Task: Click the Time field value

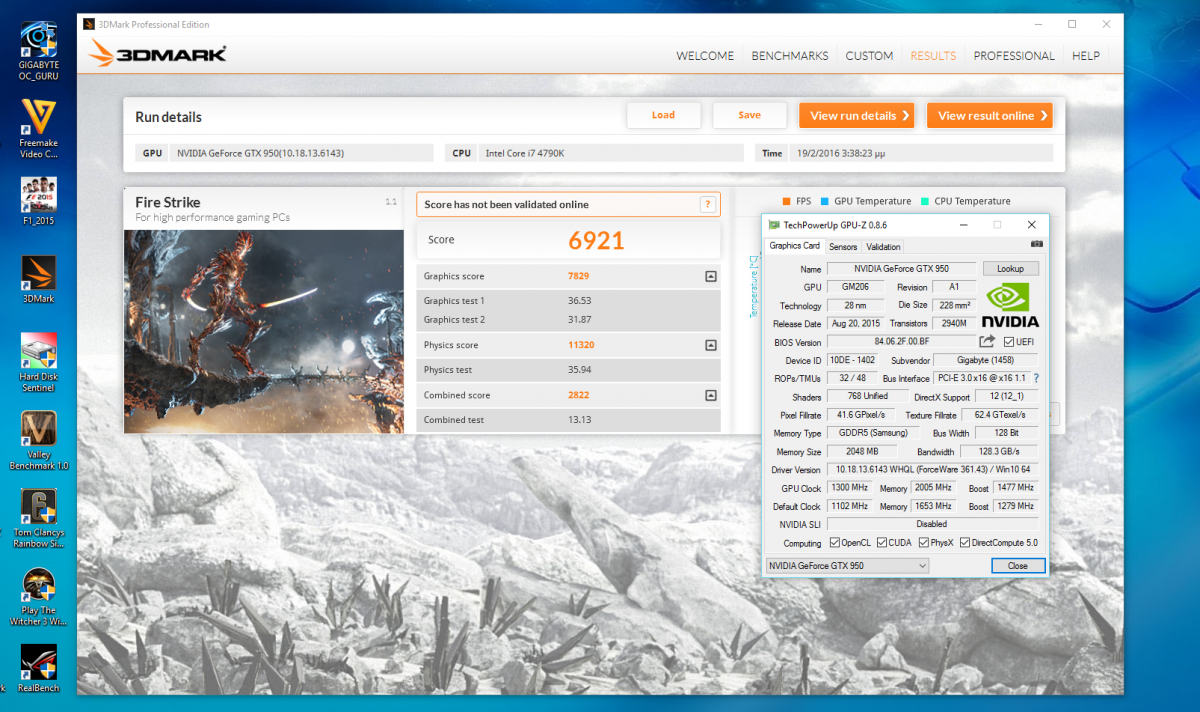Action: (921, 153)
